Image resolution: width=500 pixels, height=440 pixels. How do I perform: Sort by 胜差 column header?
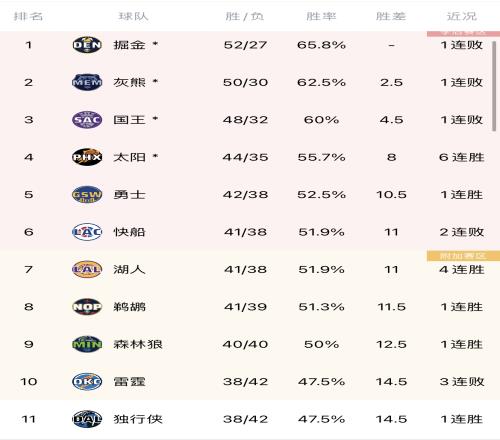point(391,16)
